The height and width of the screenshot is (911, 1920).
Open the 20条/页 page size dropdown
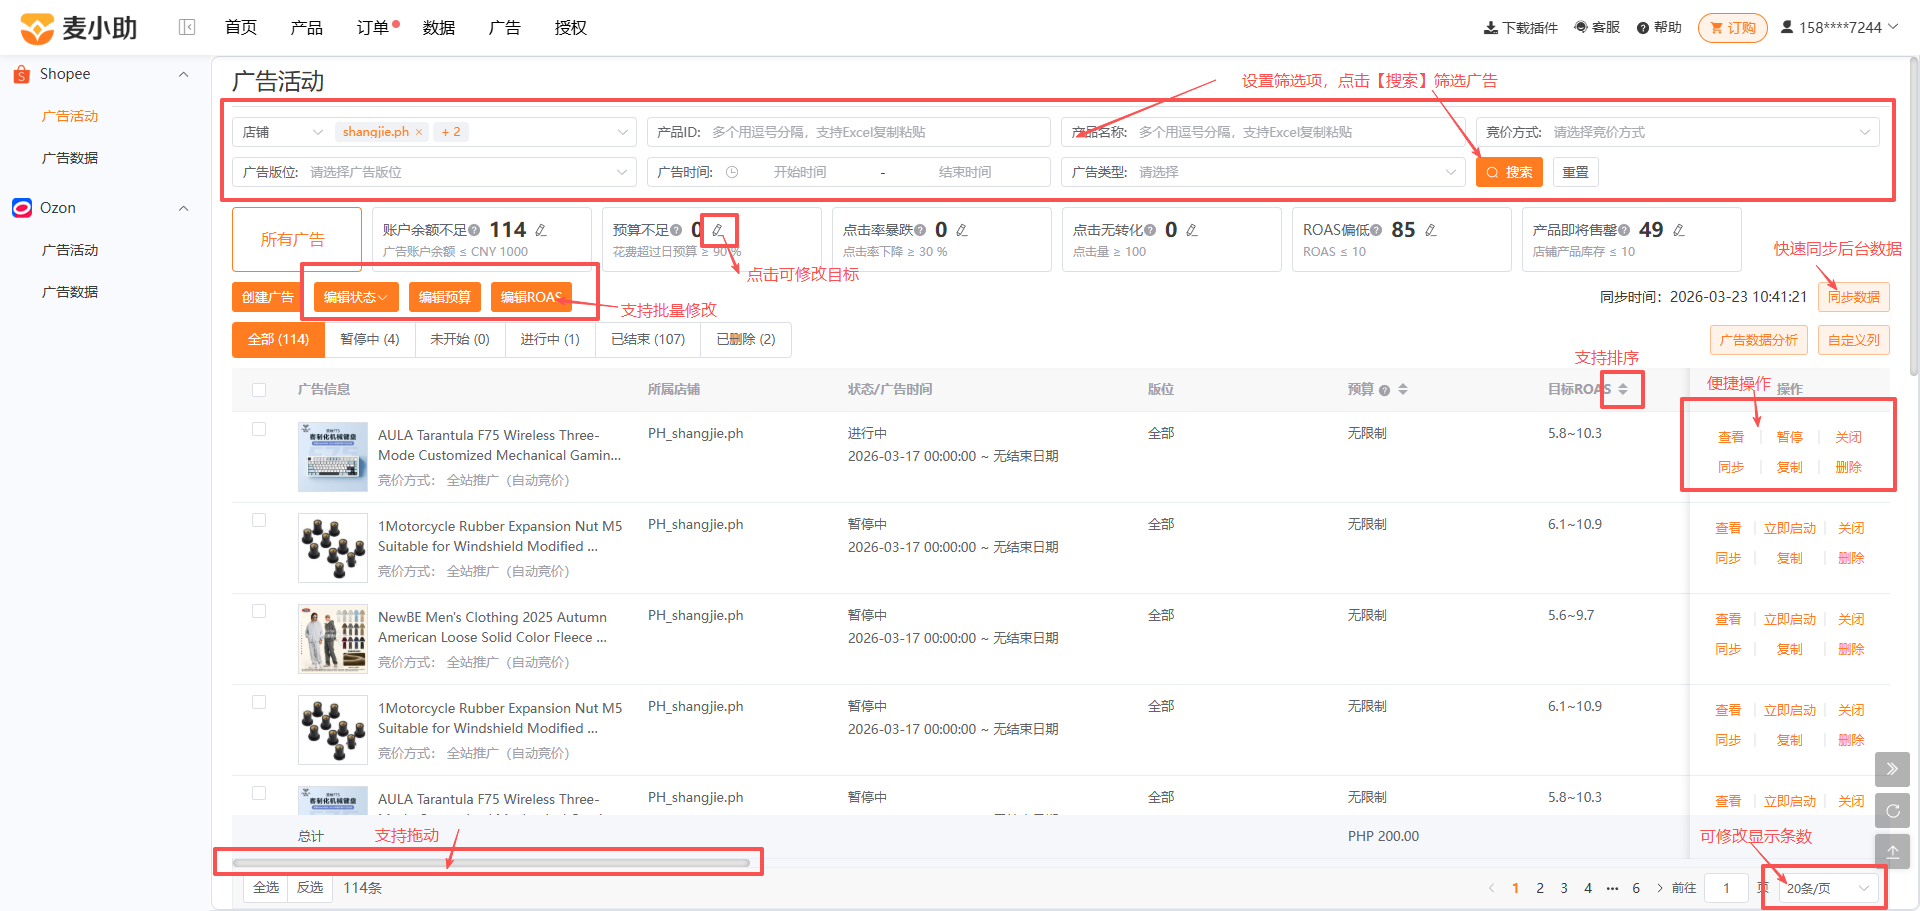(1827, 888)
